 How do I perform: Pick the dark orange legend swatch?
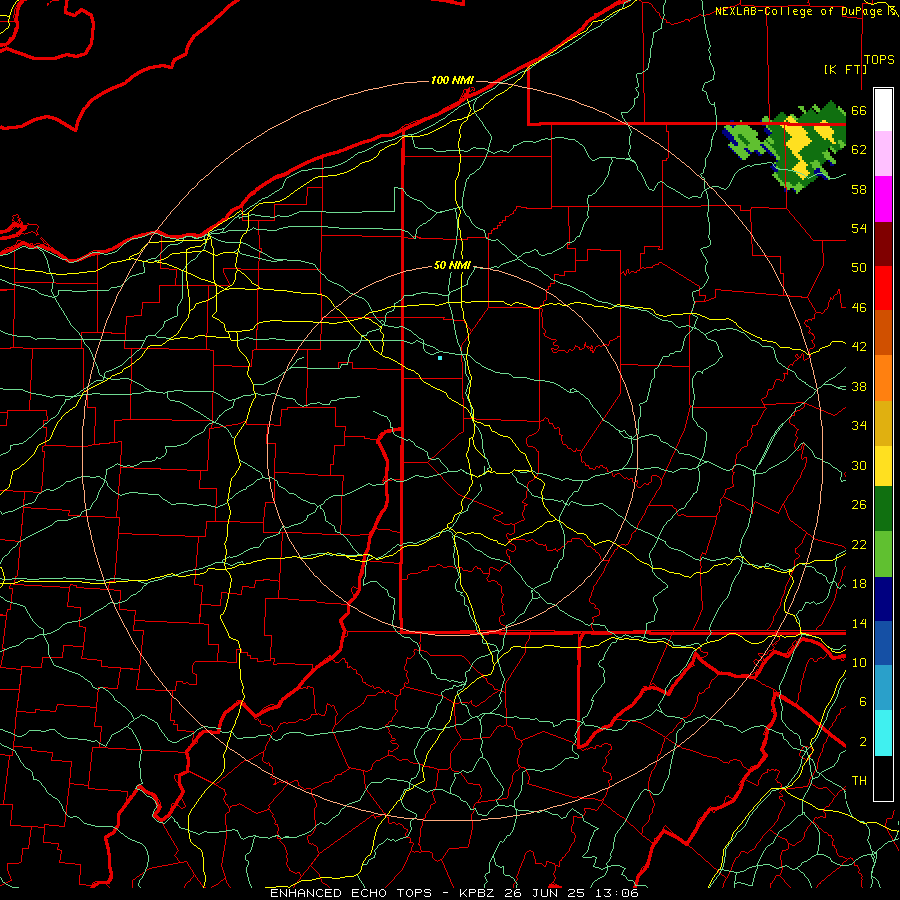point(883,332)
